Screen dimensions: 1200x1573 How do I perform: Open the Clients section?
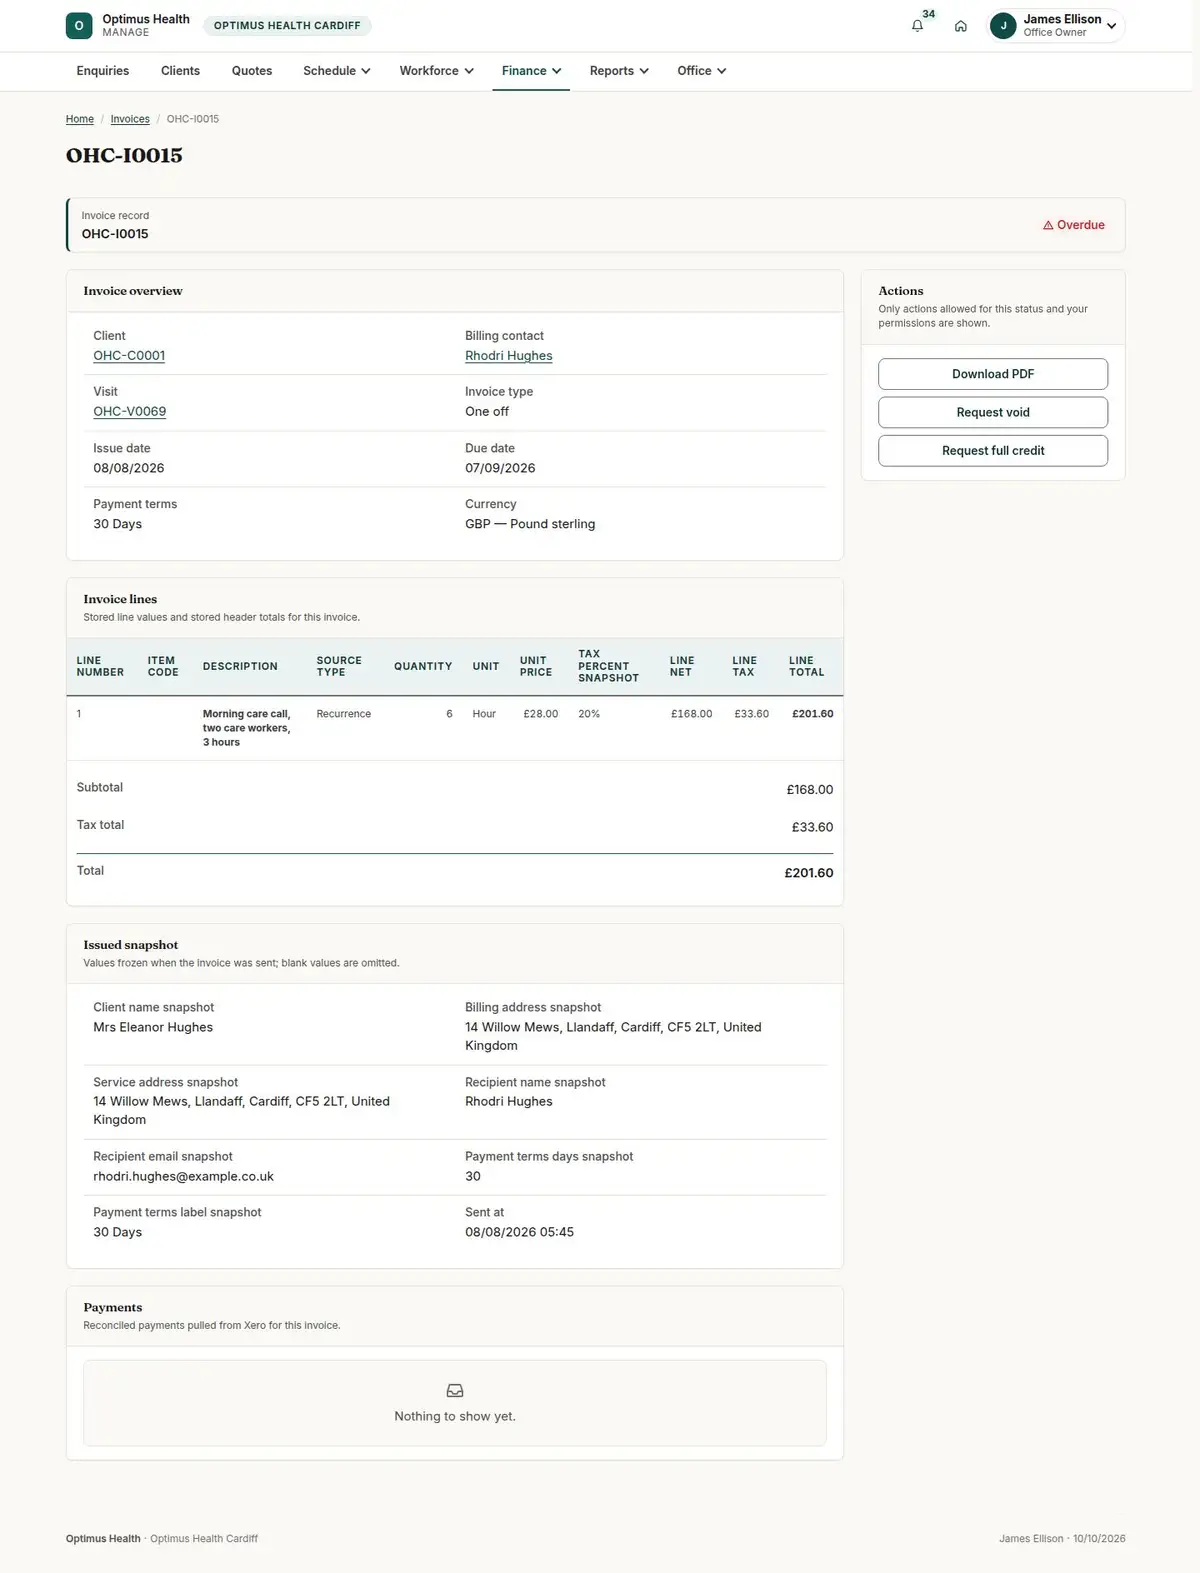coord(180,71)
